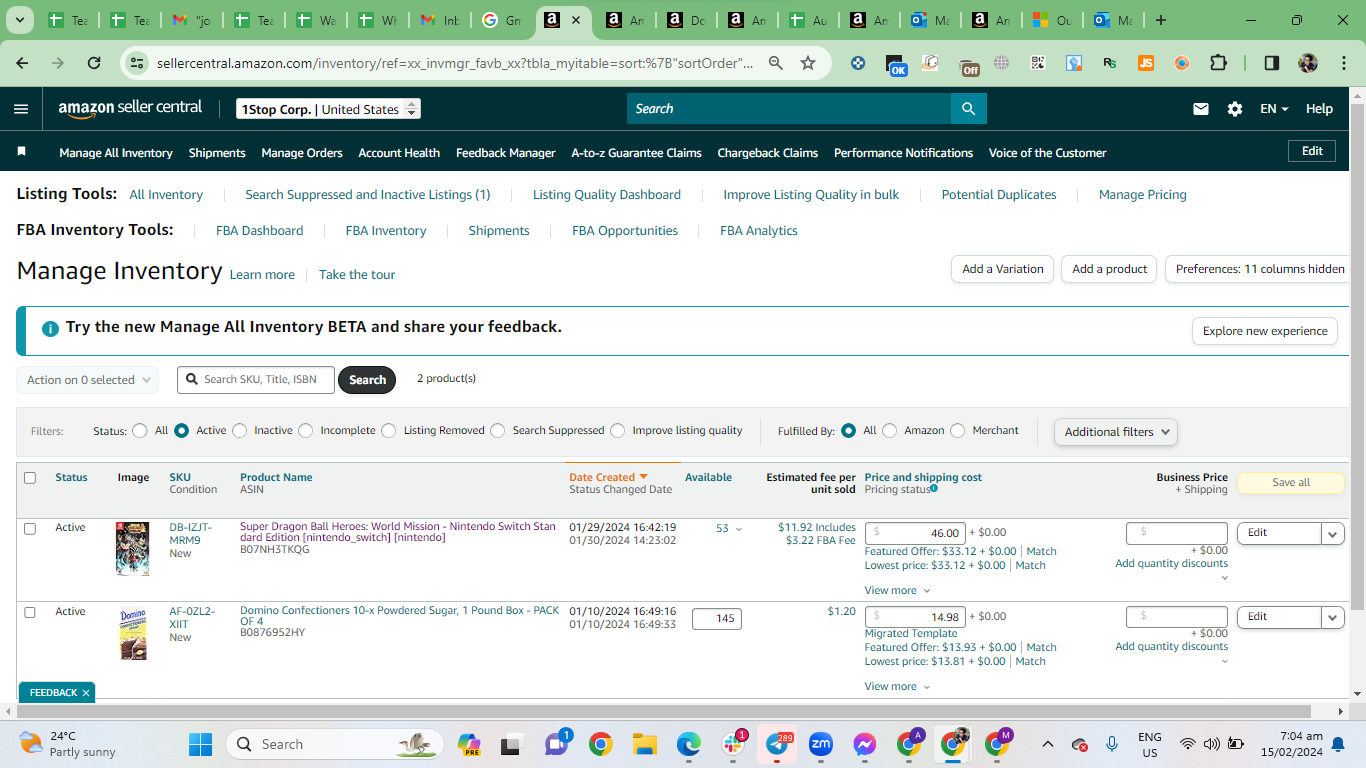This screenshot has height=768, width=1366.
Task: Open Edit dropdown arrow for AF-0ZL2-XIIT row
Action: coord(1332,618)
